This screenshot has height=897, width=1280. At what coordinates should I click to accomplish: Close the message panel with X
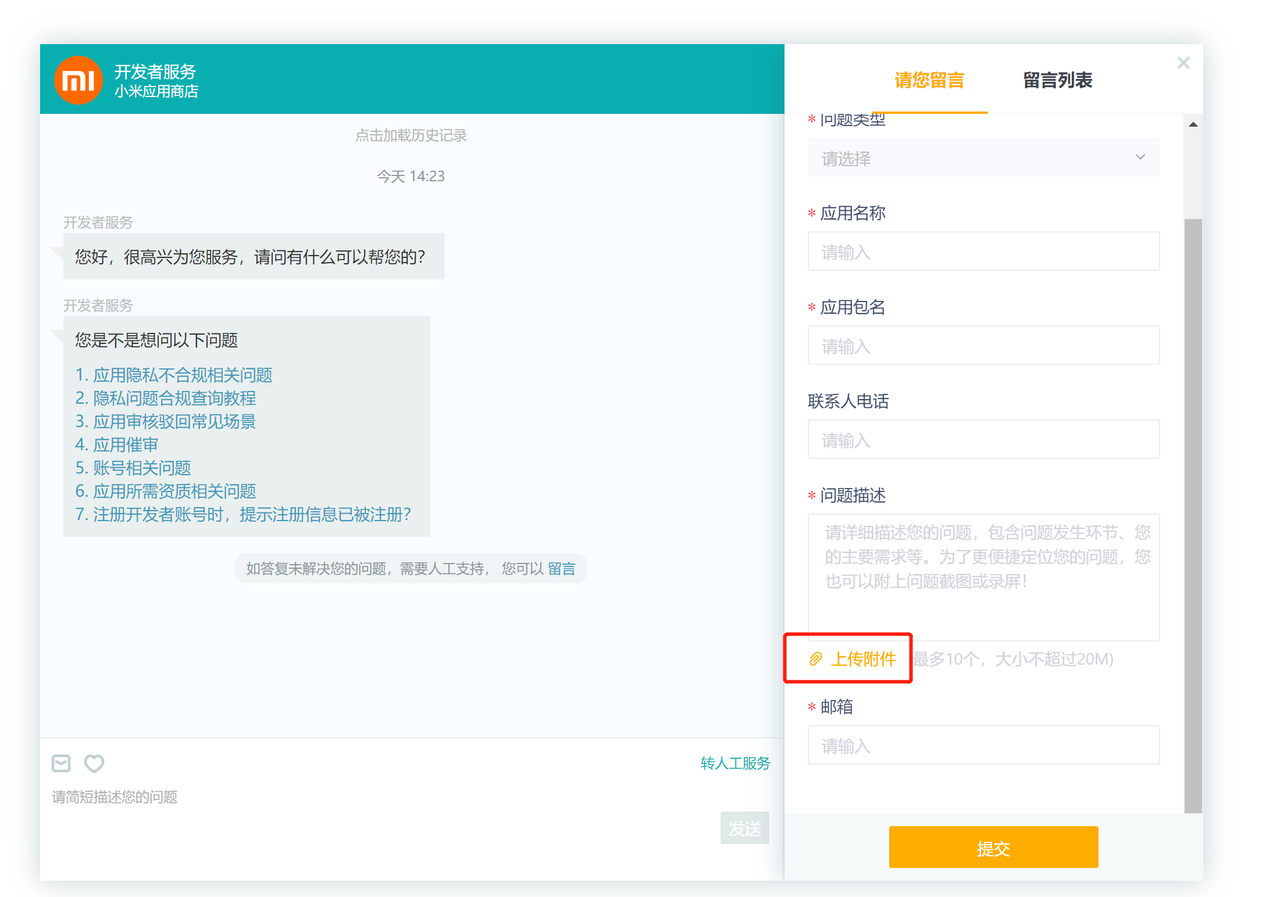tap(1183, 63)
